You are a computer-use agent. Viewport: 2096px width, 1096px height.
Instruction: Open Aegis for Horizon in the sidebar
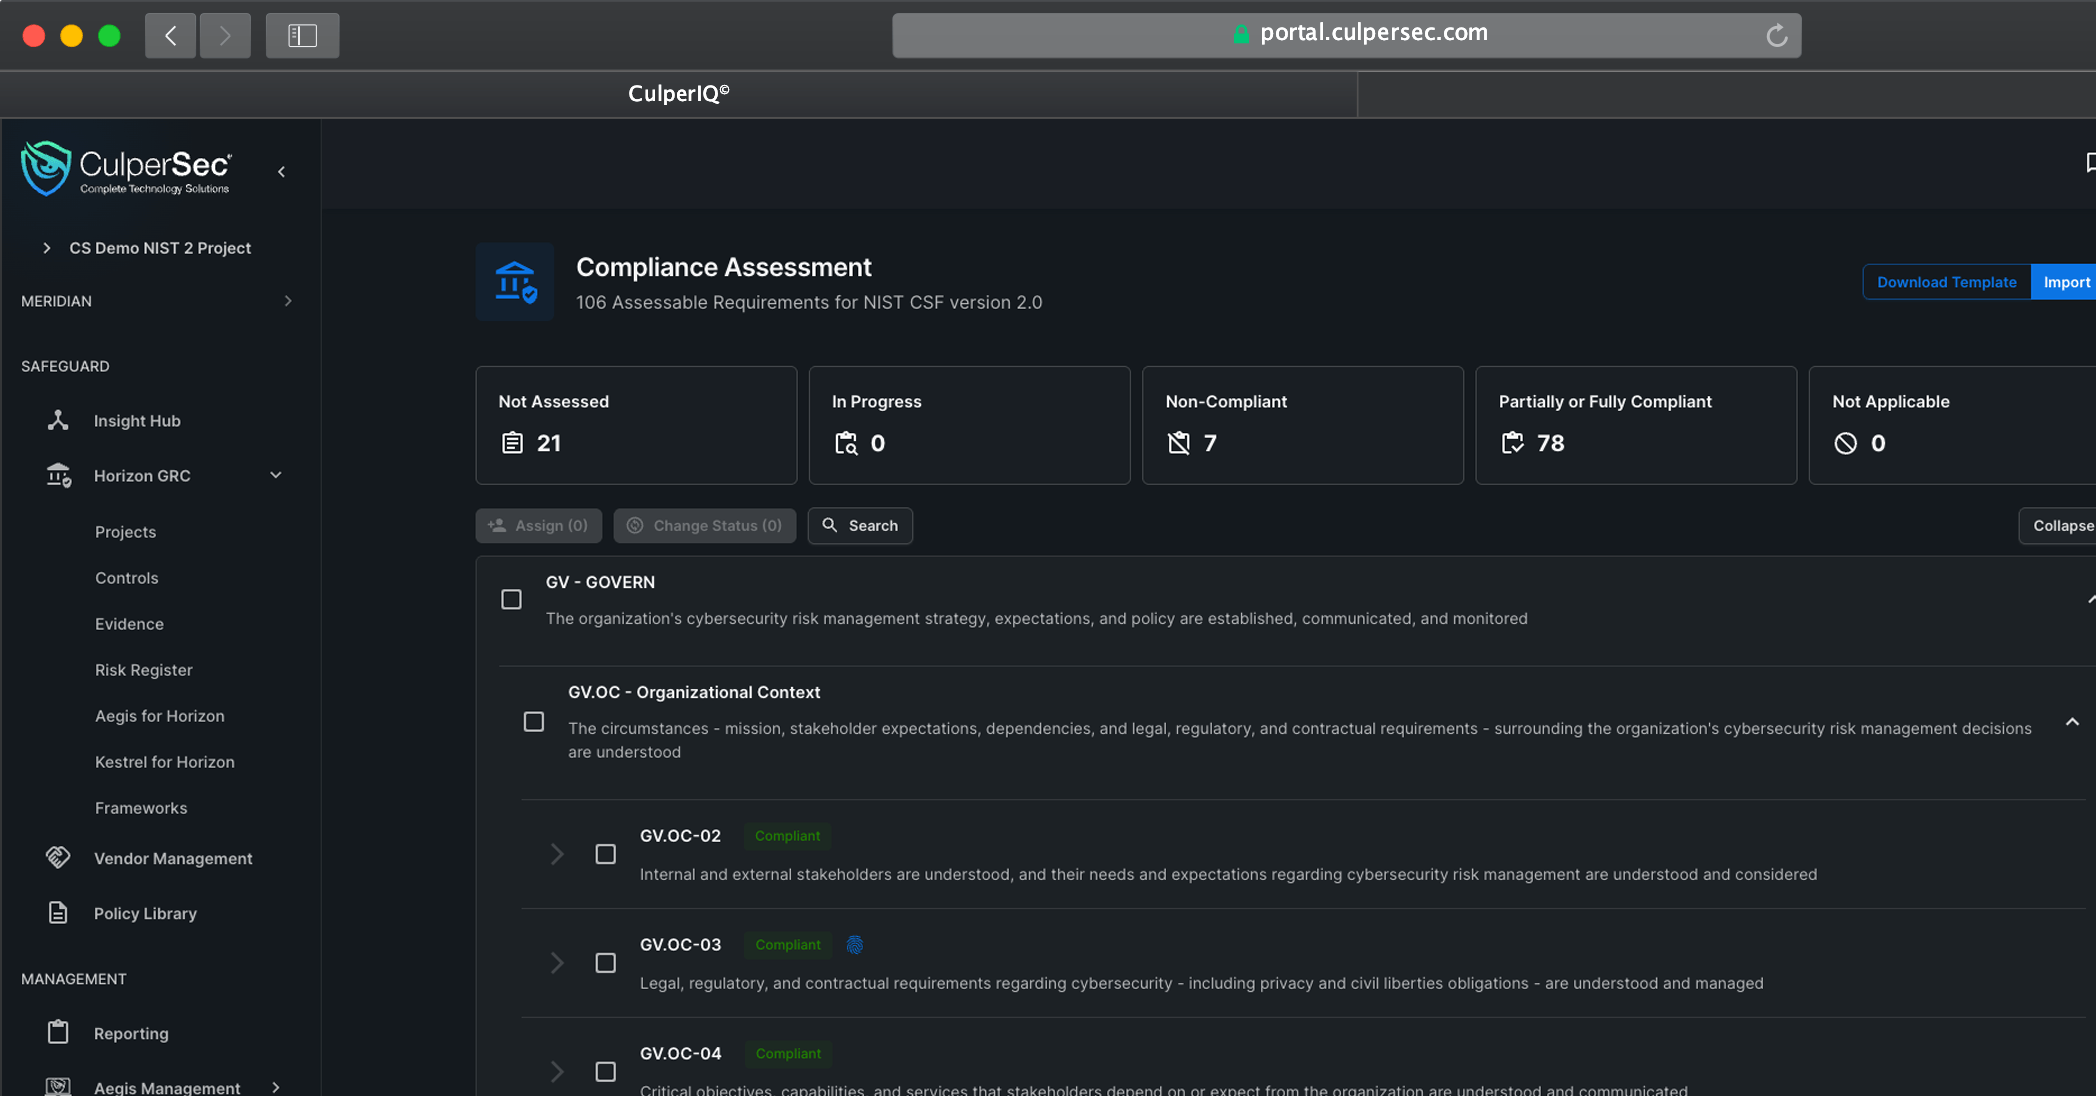pos(160,716)
